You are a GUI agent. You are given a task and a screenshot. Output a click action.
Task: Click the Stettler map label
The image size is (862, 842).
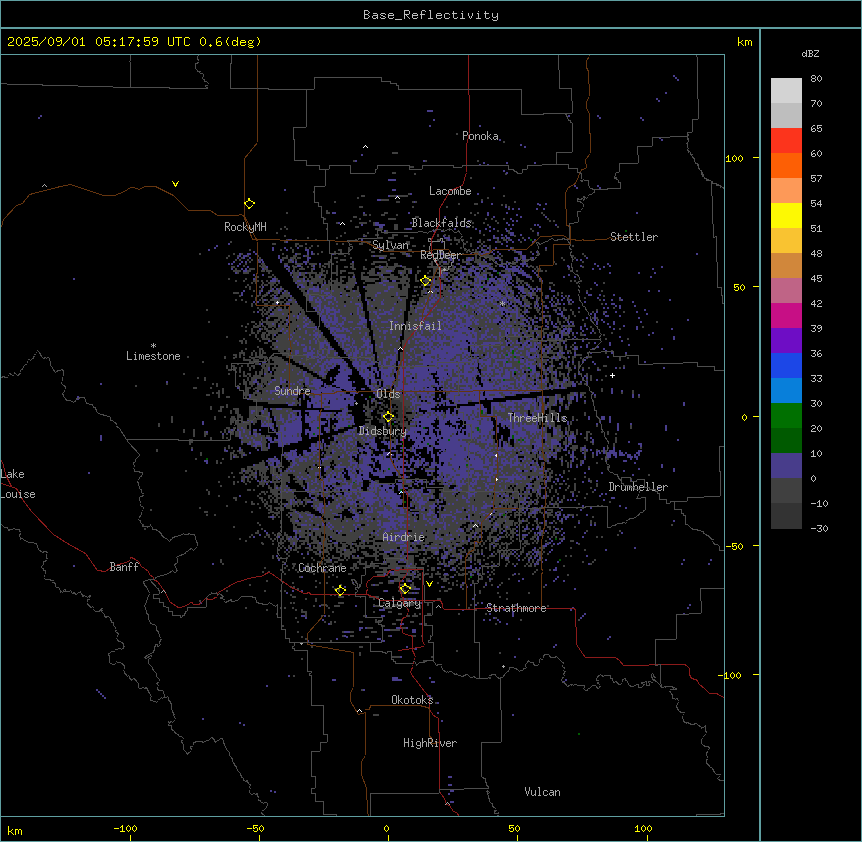coord(634,237)
